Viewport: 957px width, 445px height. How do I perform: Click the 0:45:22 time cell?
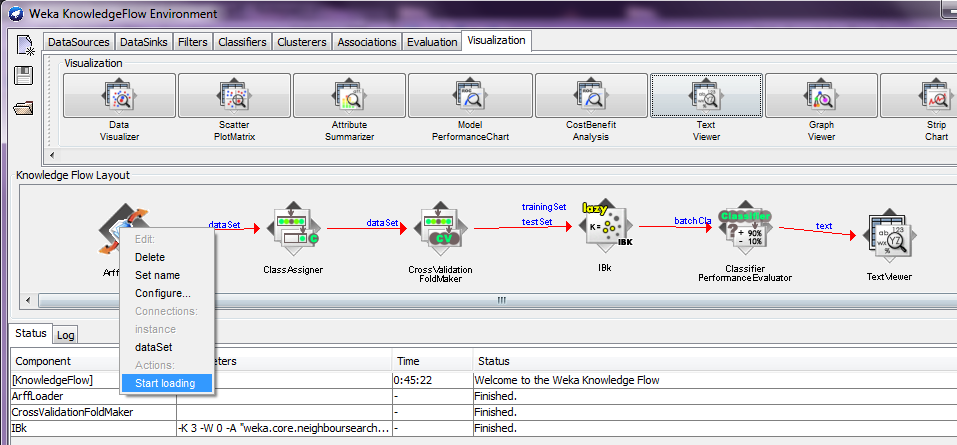pyautogui.click(x=432, y=380)
